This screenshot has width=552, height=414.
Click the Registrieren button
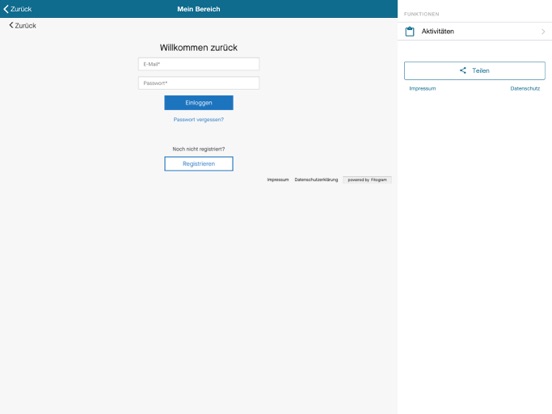(199, 164)
